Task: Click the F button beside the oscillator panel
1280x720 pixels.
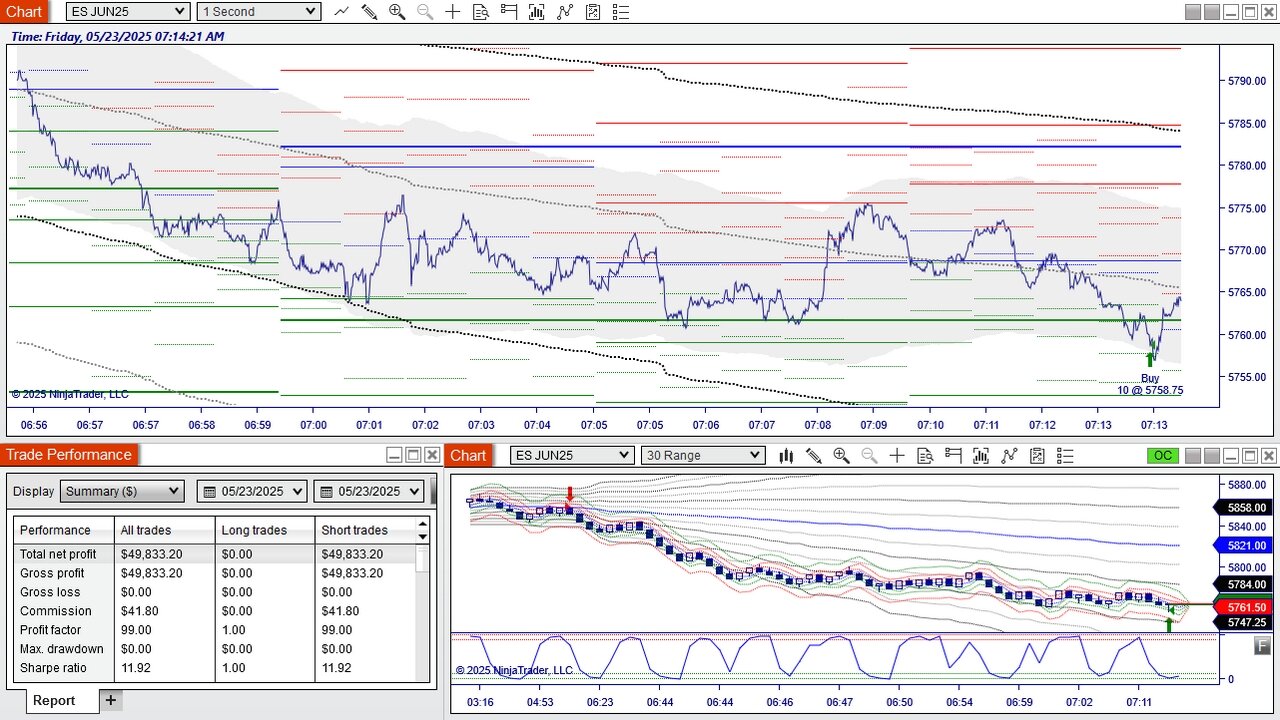Action: [x=1262, y=647]
